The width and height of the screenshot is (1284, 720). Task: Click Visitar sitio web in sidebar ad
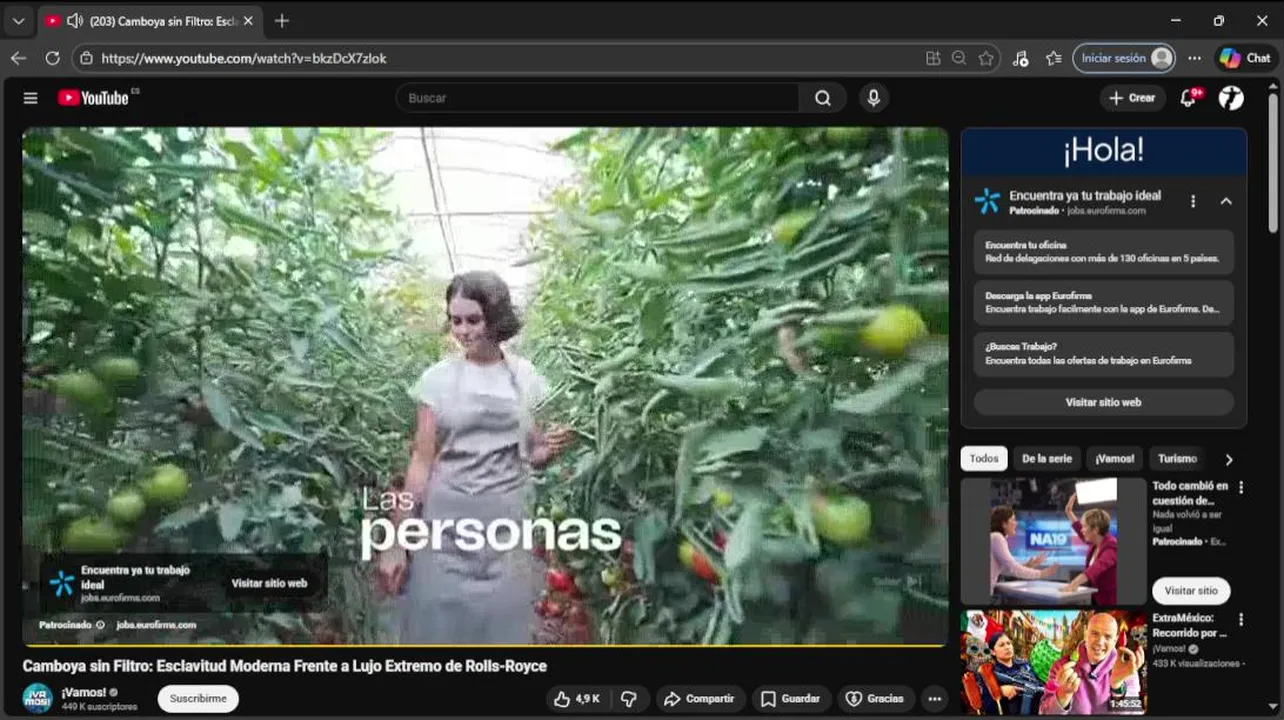[1103, 402]
